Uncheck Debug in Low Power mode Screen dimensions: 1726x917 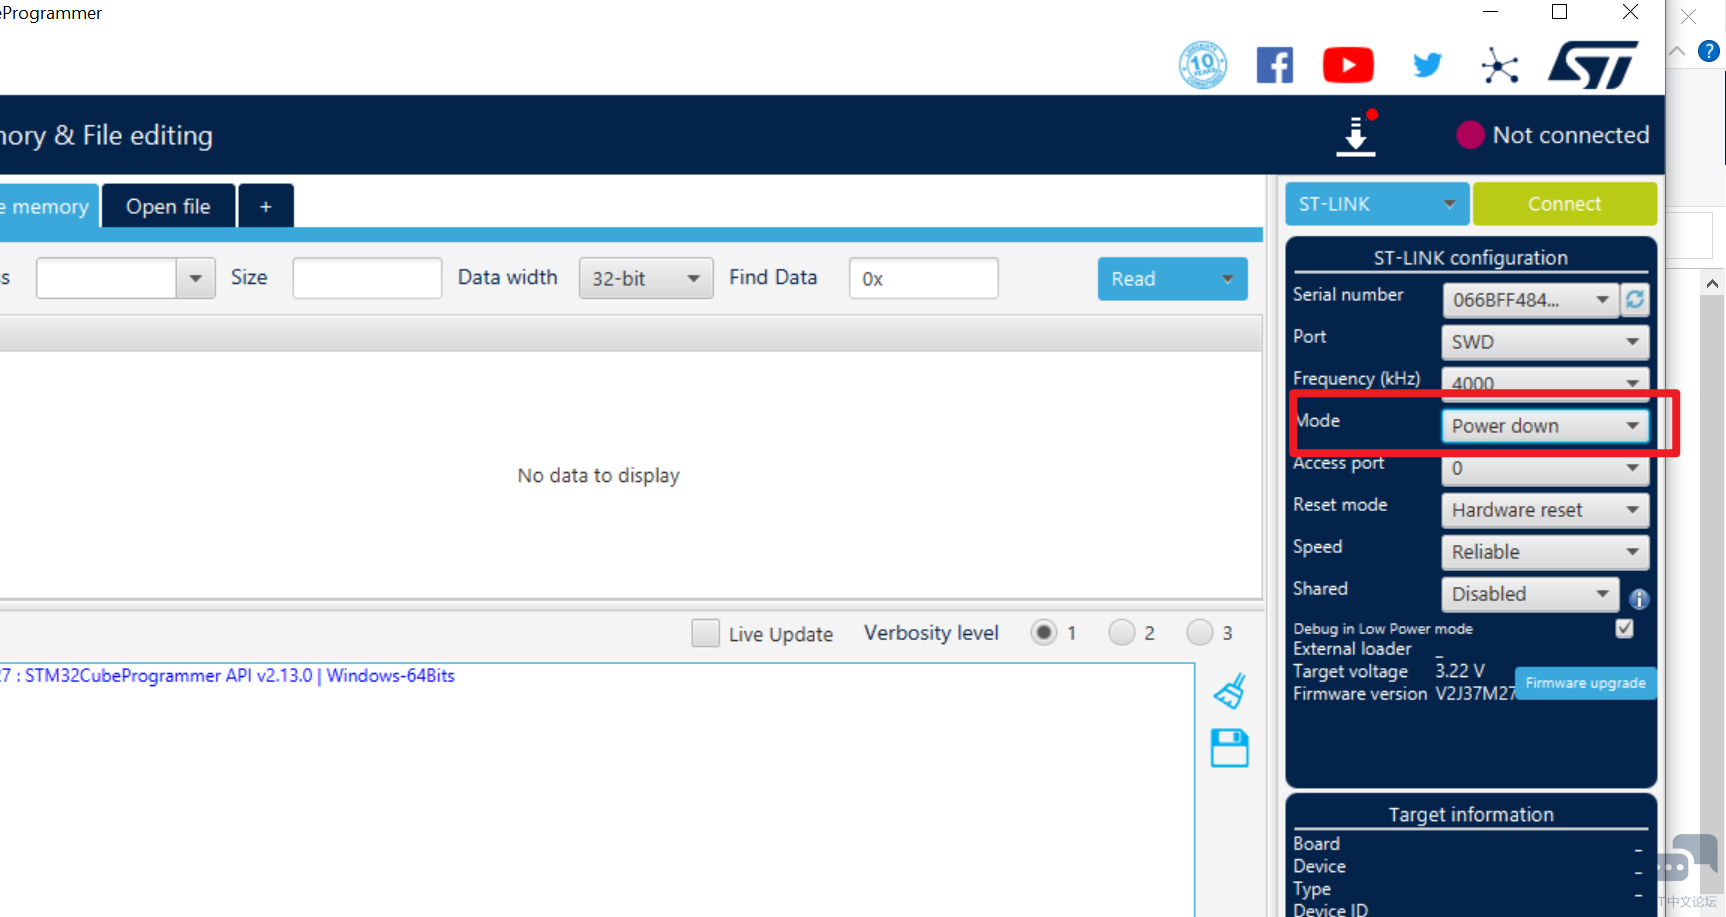click(x=1624, y=628)
